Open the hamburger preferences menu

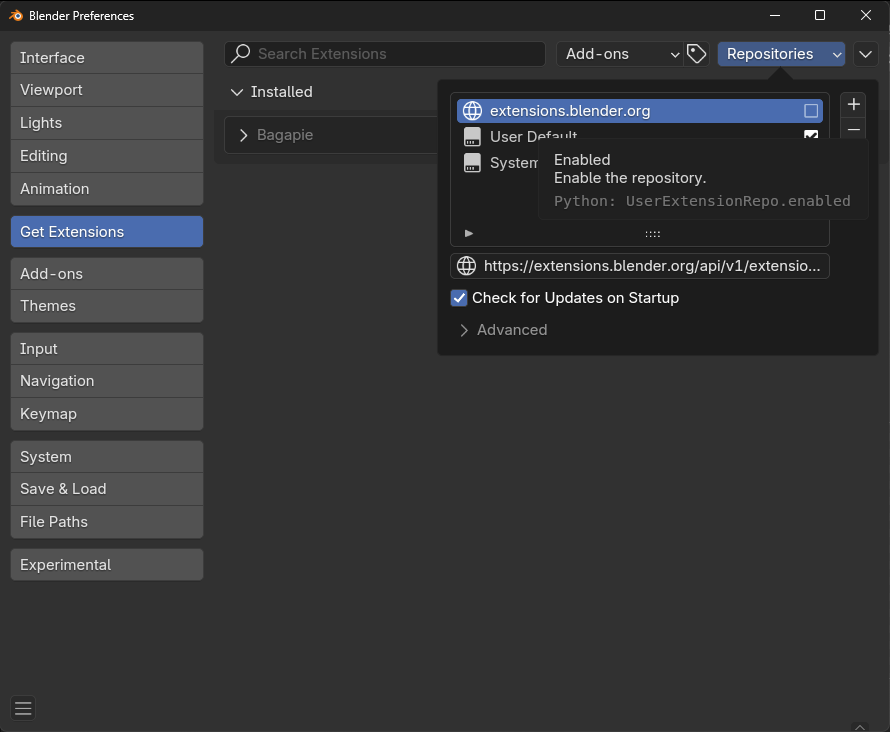23,708
